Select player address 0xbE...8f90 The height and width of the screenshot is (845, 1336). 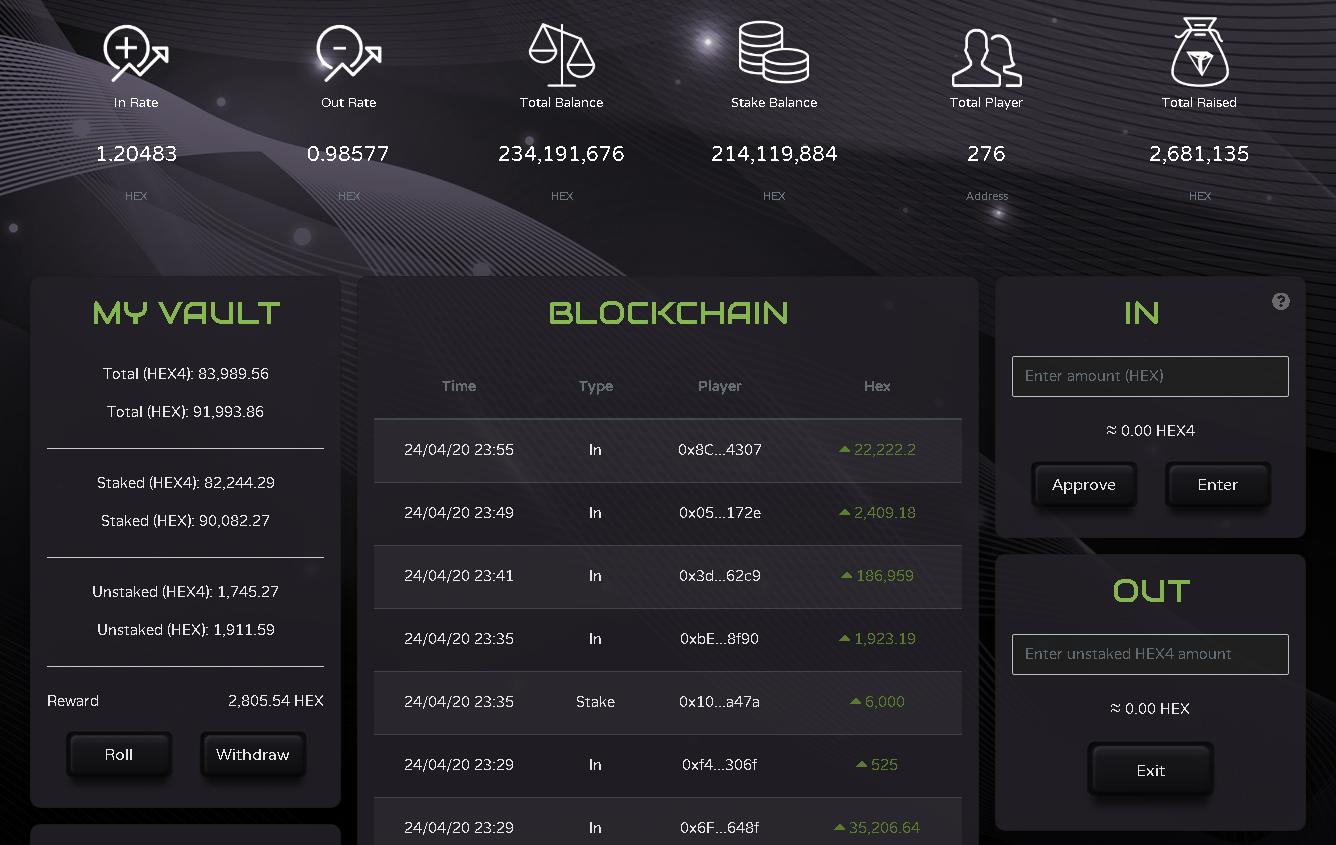pyautogui.click(x=719, y=639)
